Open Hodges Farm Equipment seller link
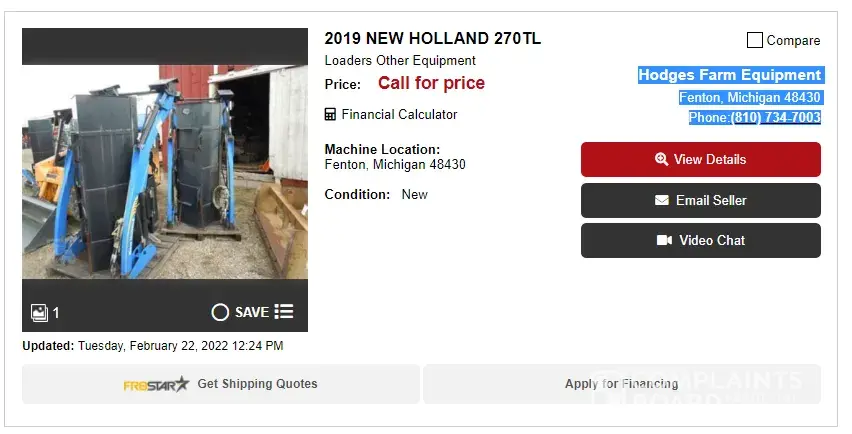This screenshot has height=434, width=852. (729, 75)
